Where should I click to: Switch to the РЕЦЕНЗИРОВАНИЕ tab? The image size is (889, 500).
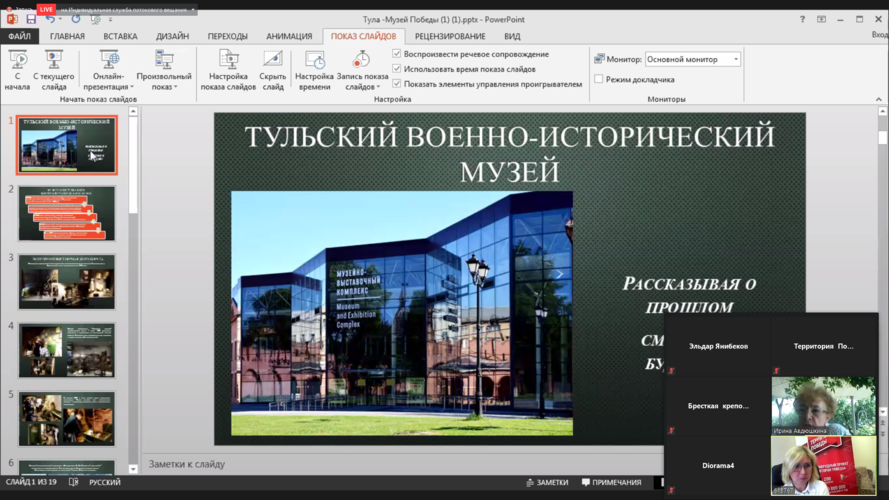click(450, 36)
